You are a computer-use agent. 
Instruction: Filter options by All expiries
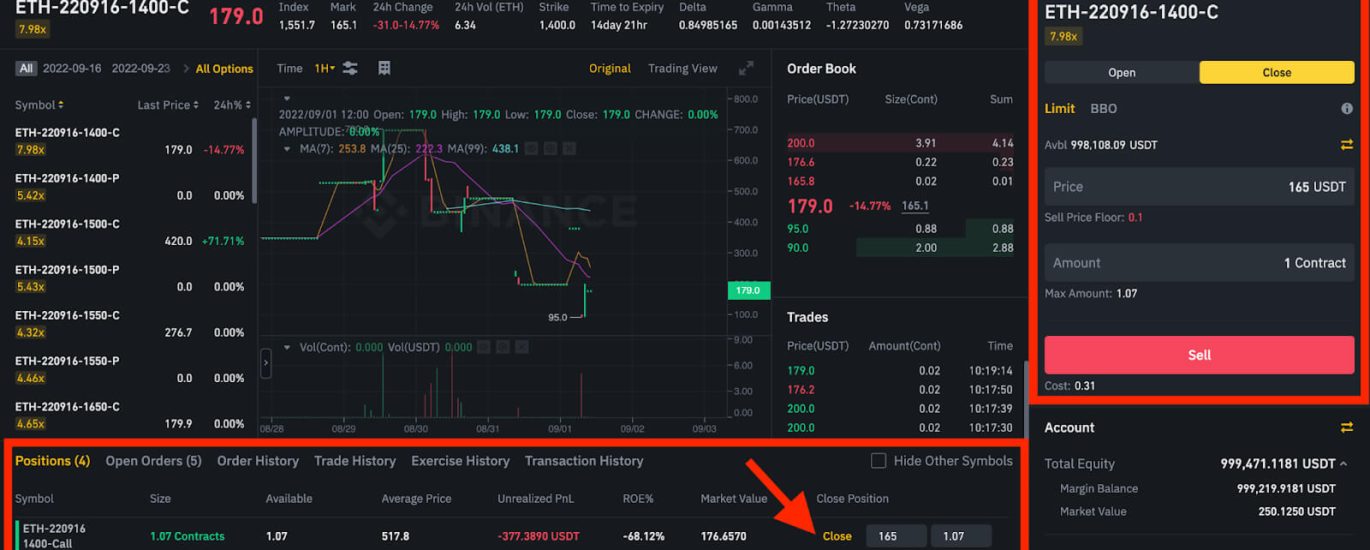coord(26,68)
